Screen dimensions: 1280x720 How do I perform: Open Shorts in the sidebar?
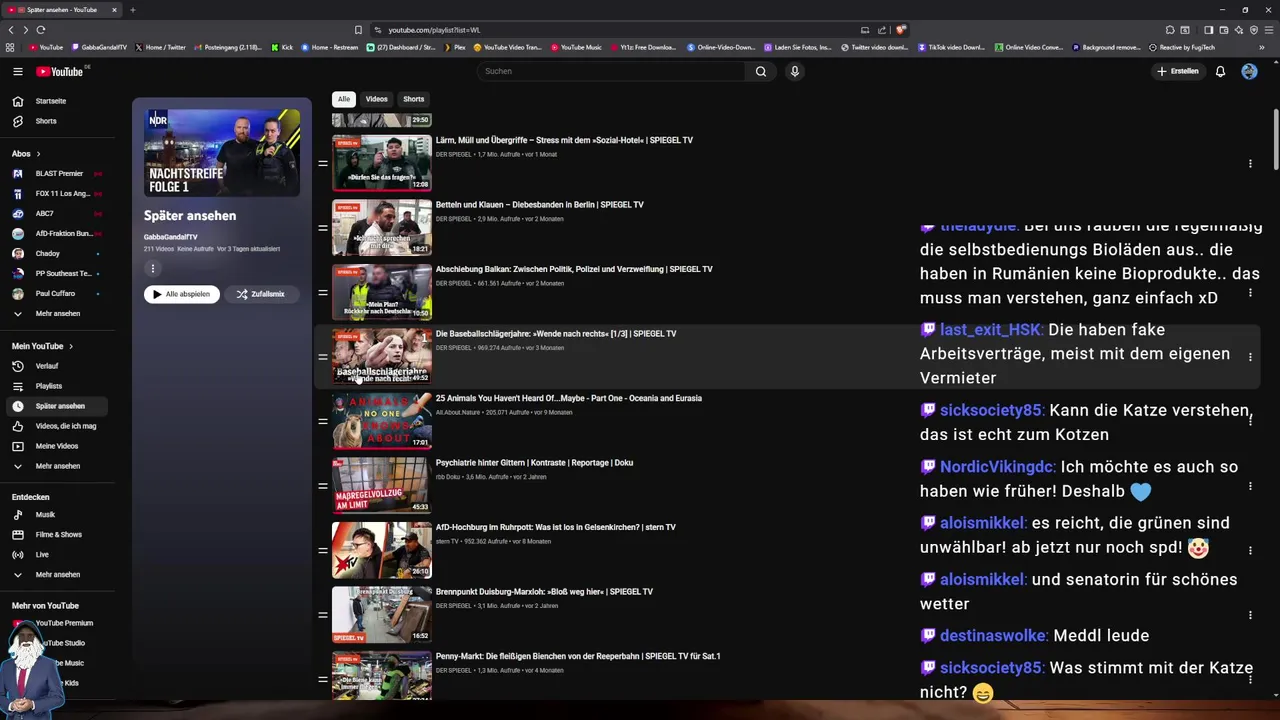(56, 121)
